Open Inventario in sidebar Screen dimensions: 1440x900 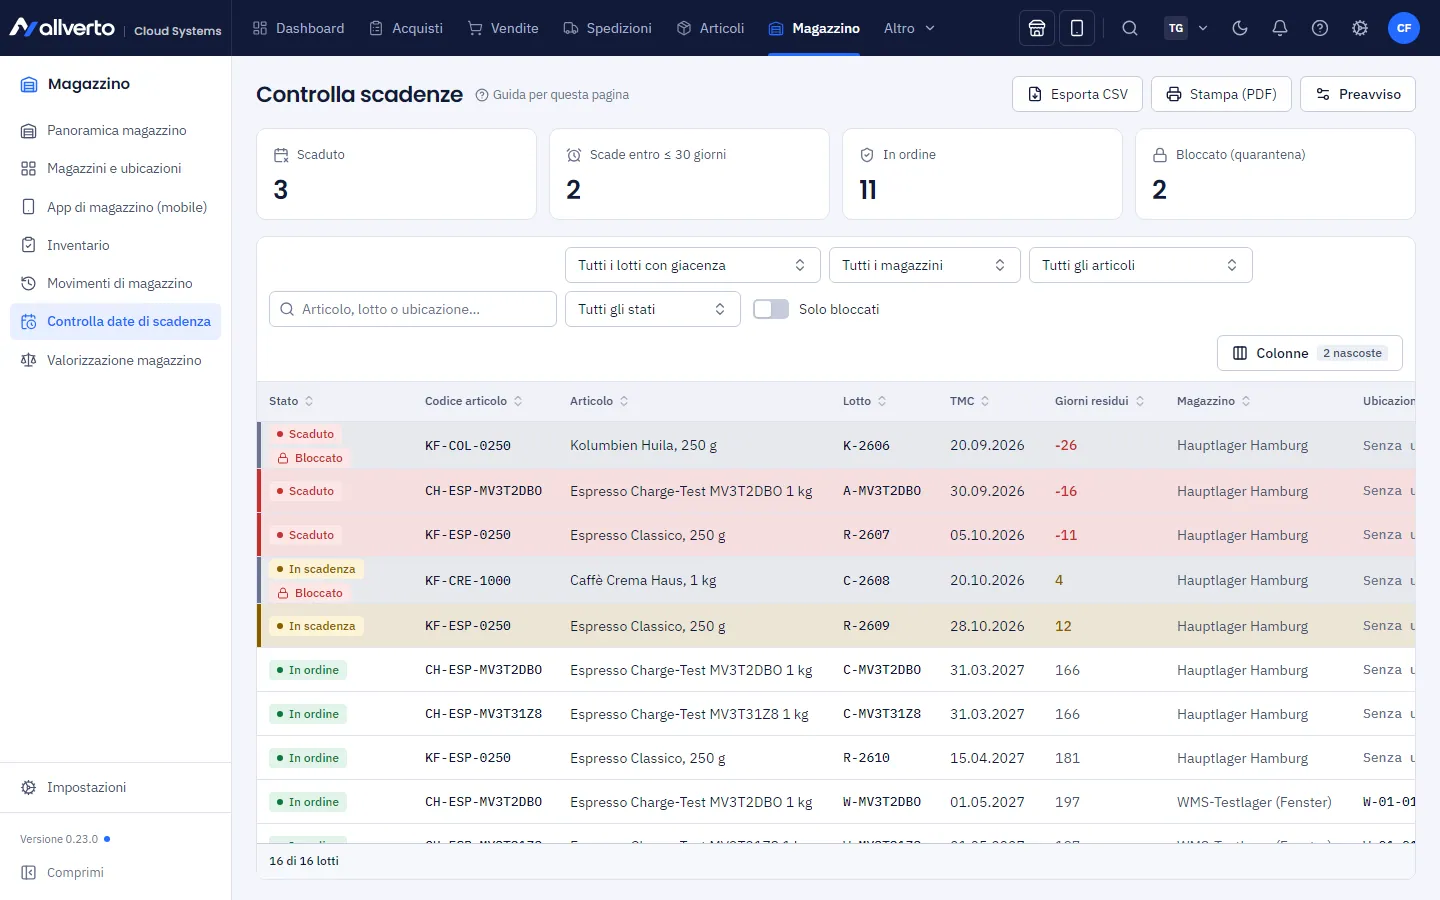coord(116,245)
